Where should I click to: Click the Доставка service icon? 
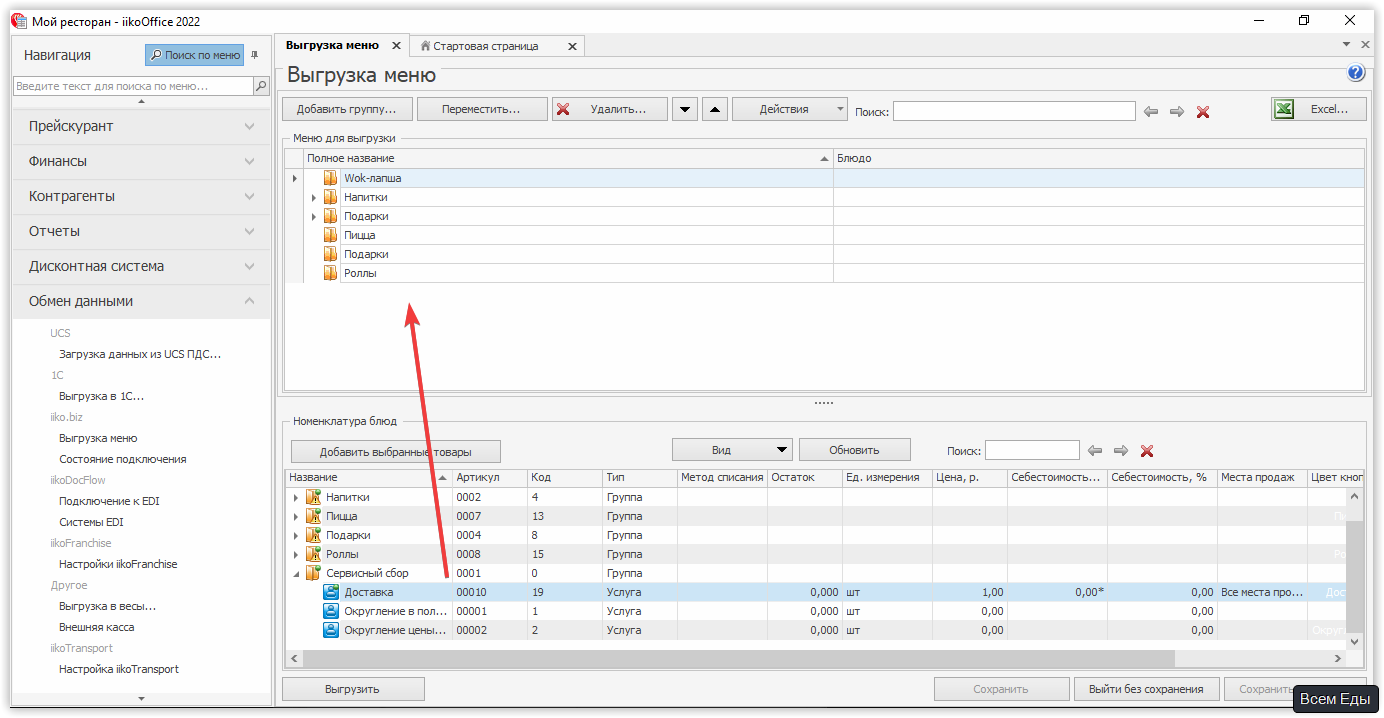click(x=332, y=592)
